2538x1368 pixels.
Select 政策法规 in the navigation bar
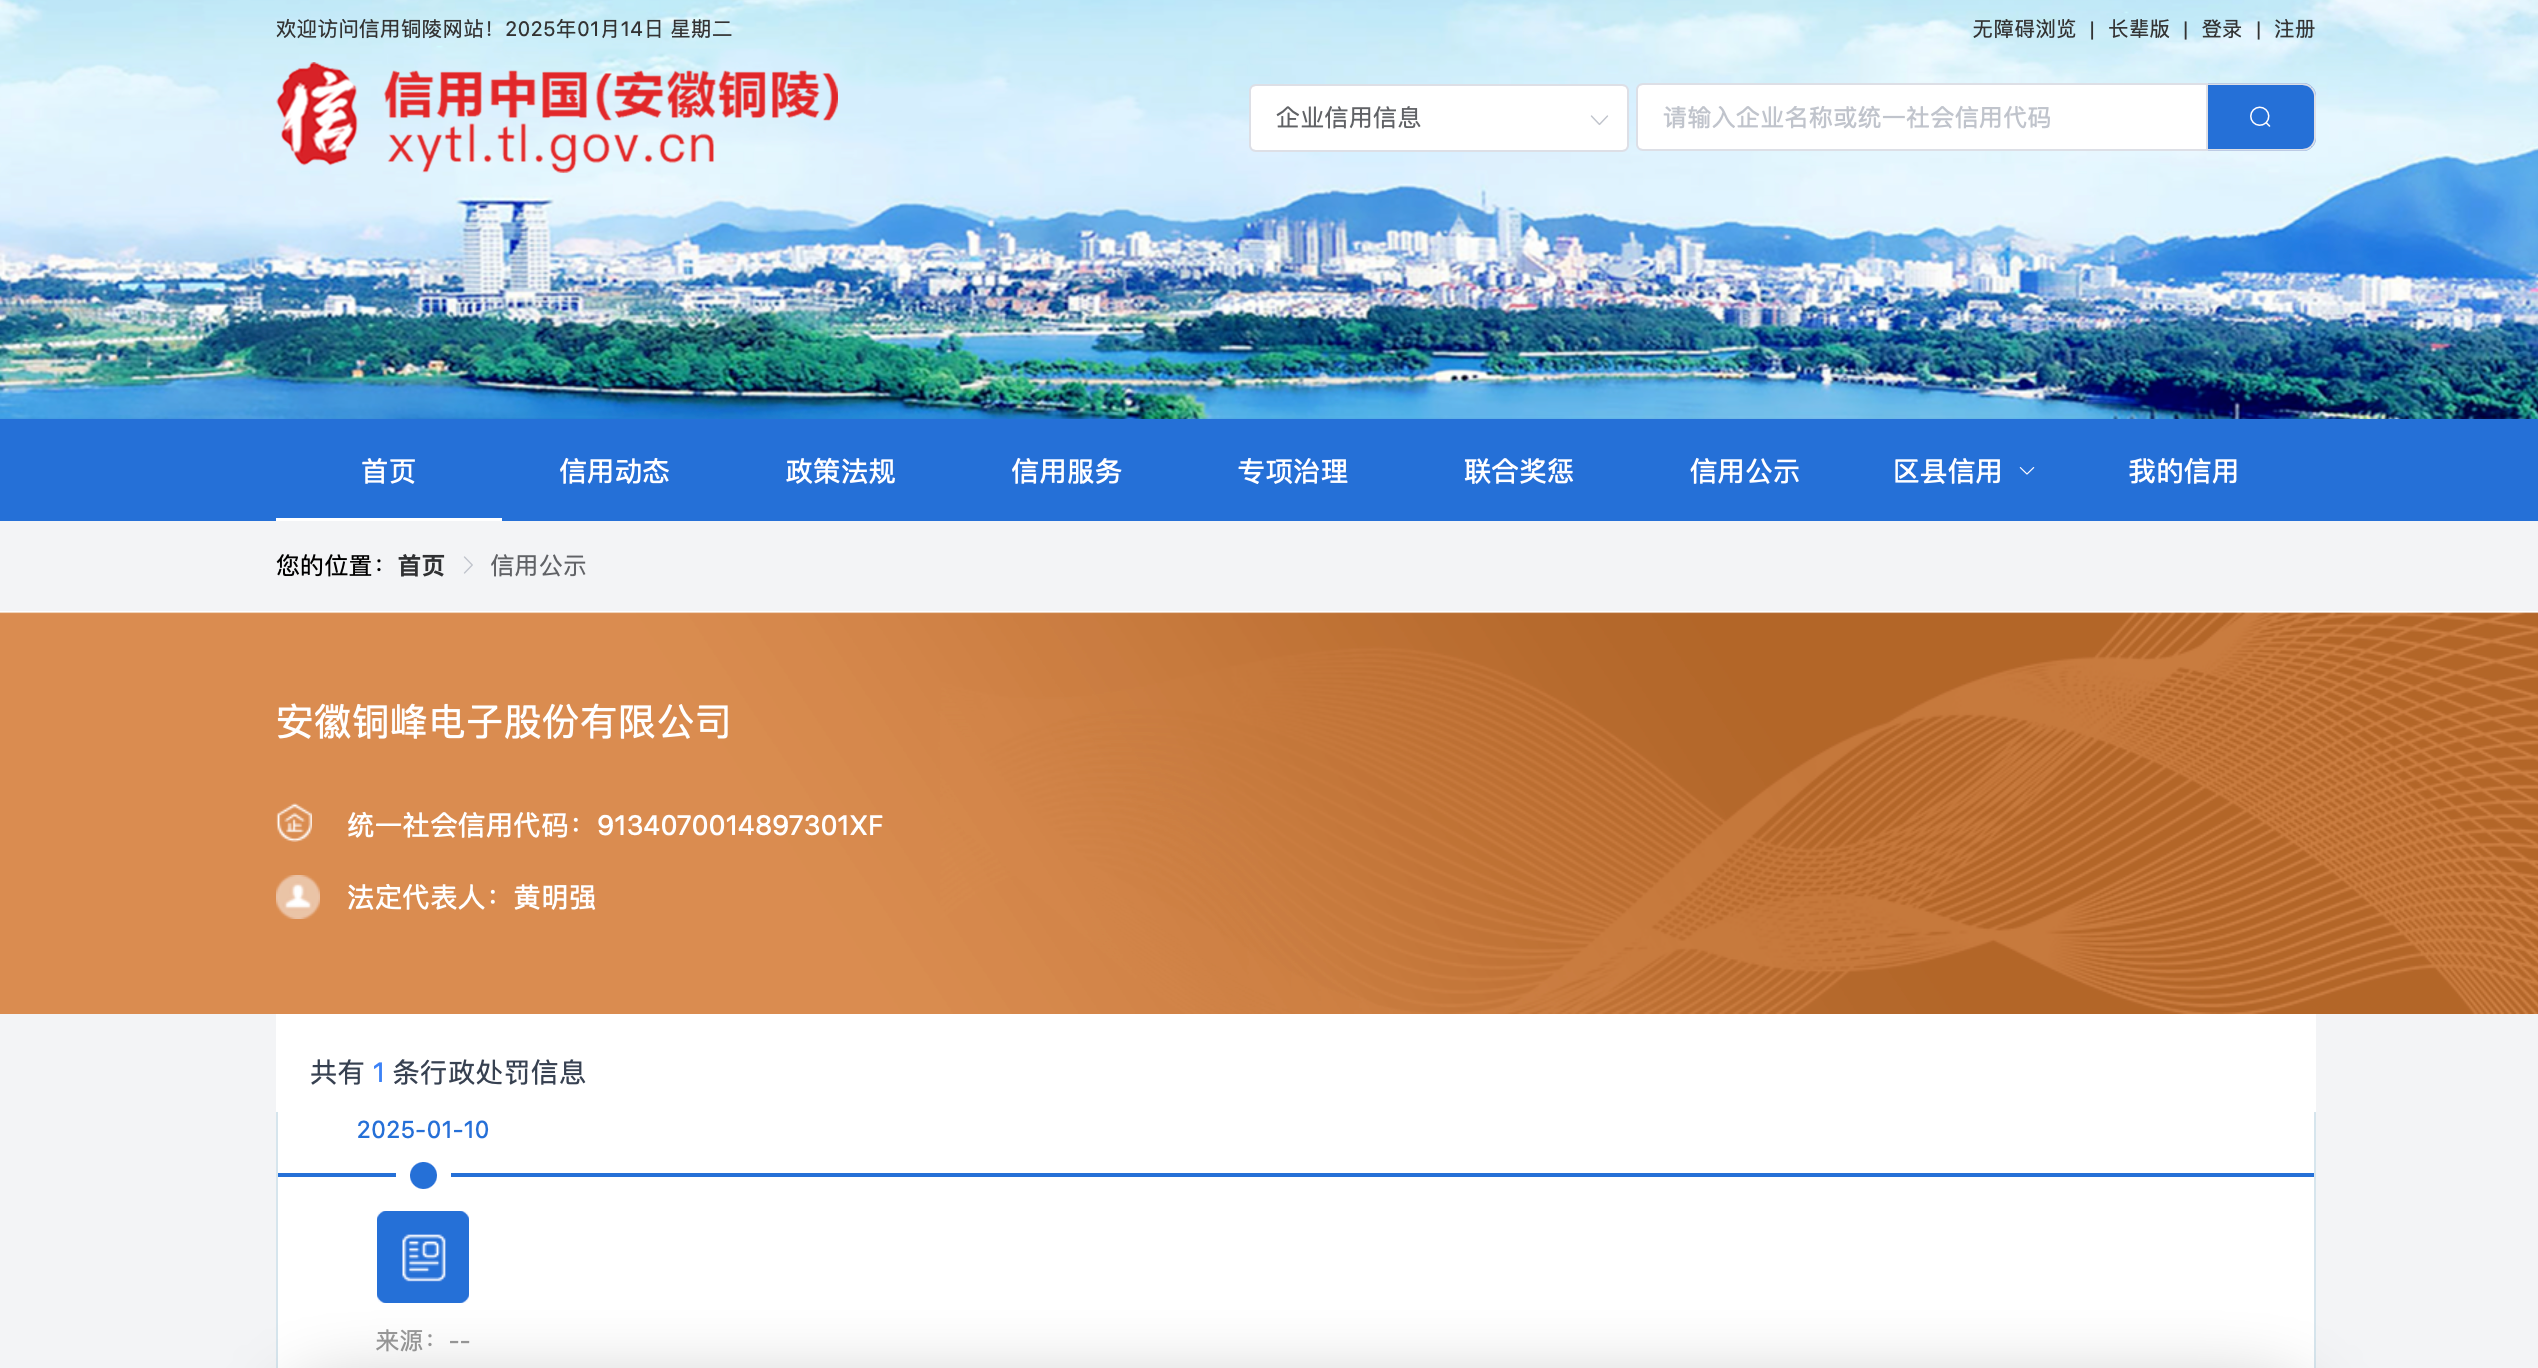[x=840, y=471]
